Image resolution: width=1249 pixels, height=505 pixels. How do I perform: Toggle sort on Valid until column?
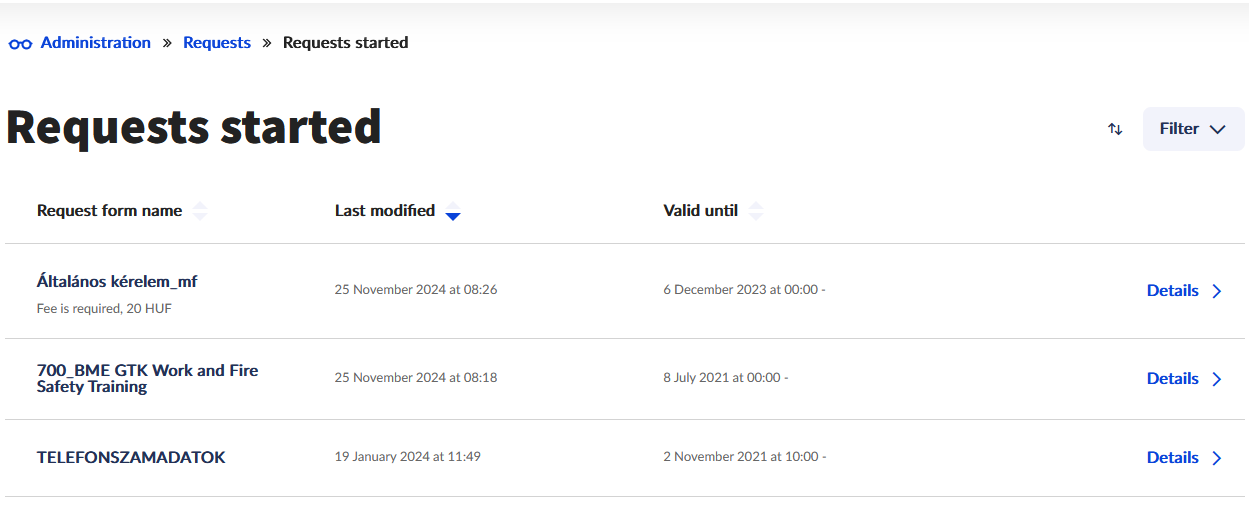(x=756, y=211)
